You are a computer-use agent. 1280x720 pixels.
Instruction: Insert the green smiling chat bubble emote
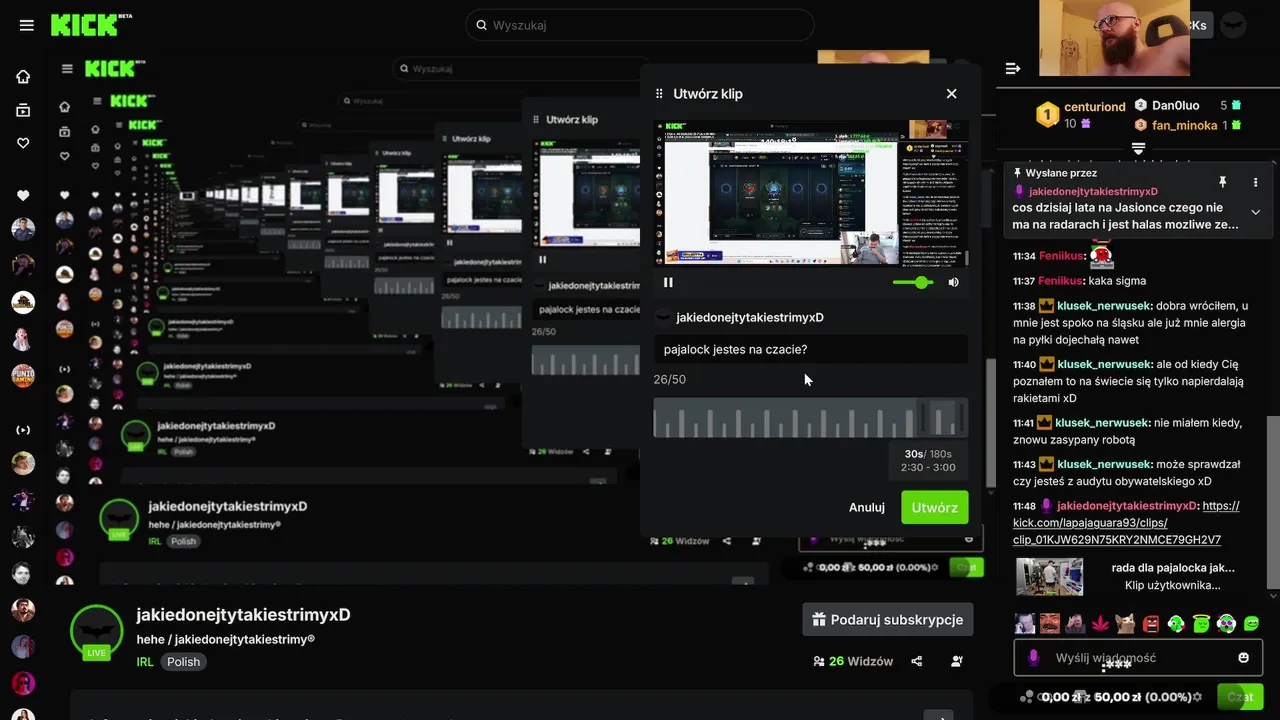pyautogui.click(x=1251, y=623)
